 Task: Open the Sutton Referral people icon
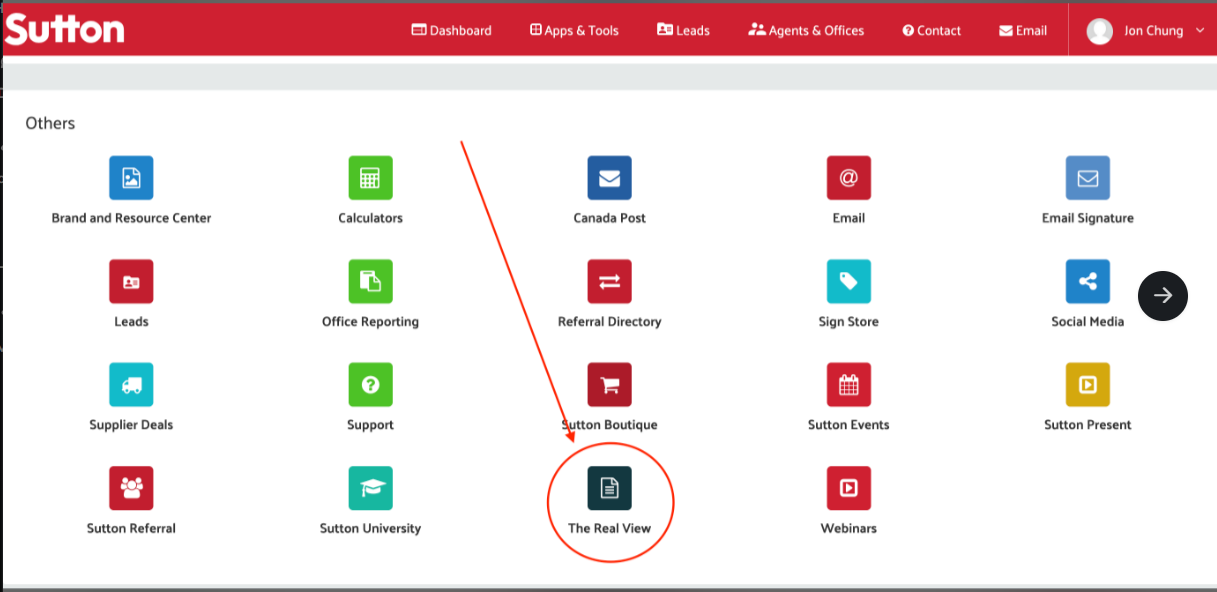[131, 488]
